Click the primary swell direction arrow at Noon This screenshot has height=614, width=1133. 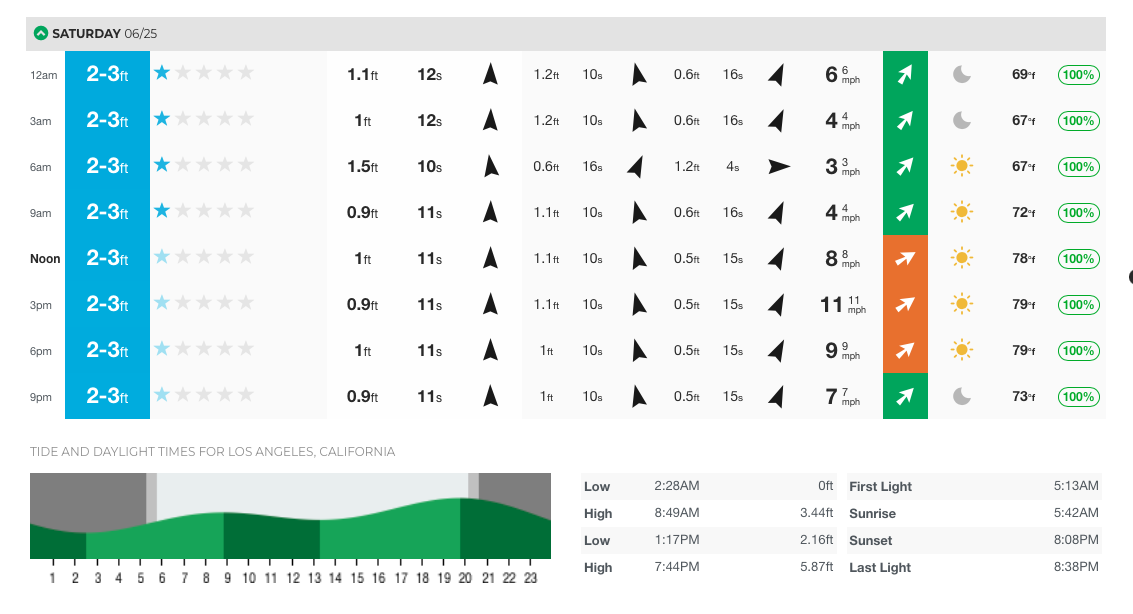click(489, 258)
